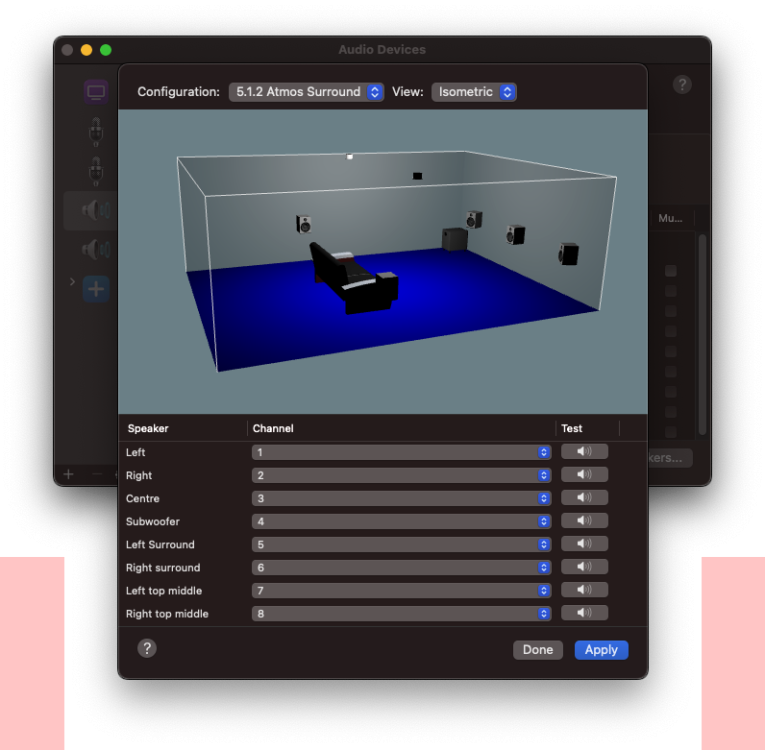Open channel dropdown for Right top middle

click(x=402, y=613)
